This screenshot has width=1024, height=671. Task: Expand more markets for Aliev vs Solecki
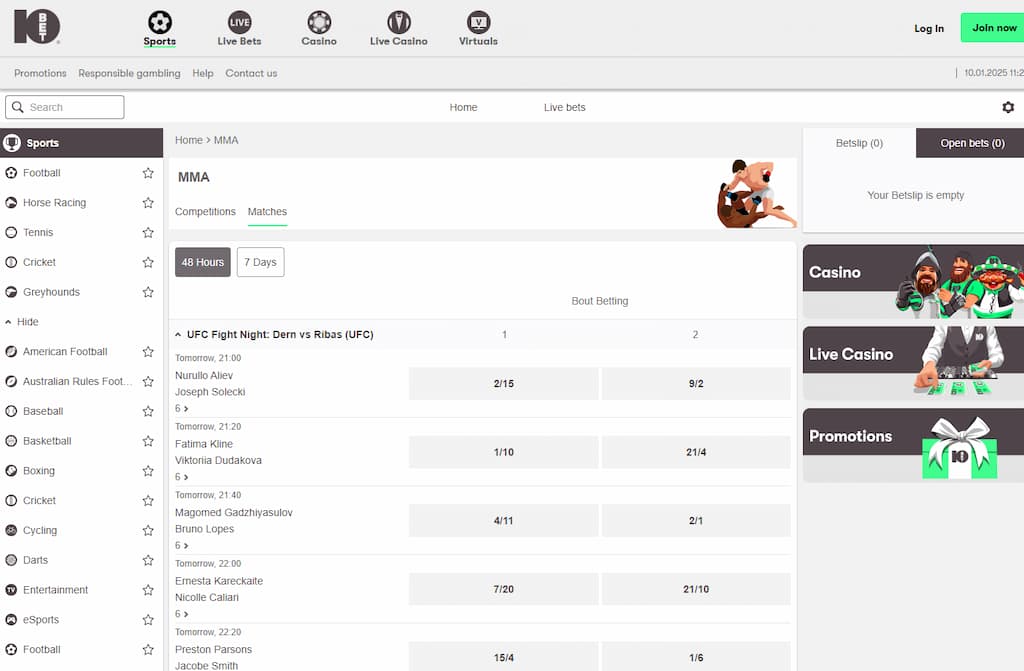click(x=182, y=408)
